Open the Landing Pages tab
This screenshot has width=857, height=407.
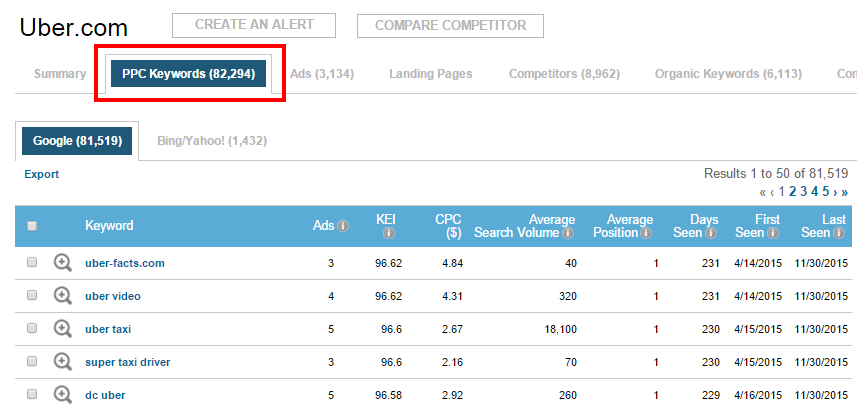coord(431,74)
